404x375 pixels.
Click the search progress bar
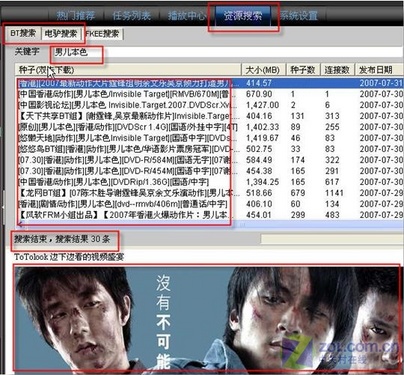click(332, 239)
